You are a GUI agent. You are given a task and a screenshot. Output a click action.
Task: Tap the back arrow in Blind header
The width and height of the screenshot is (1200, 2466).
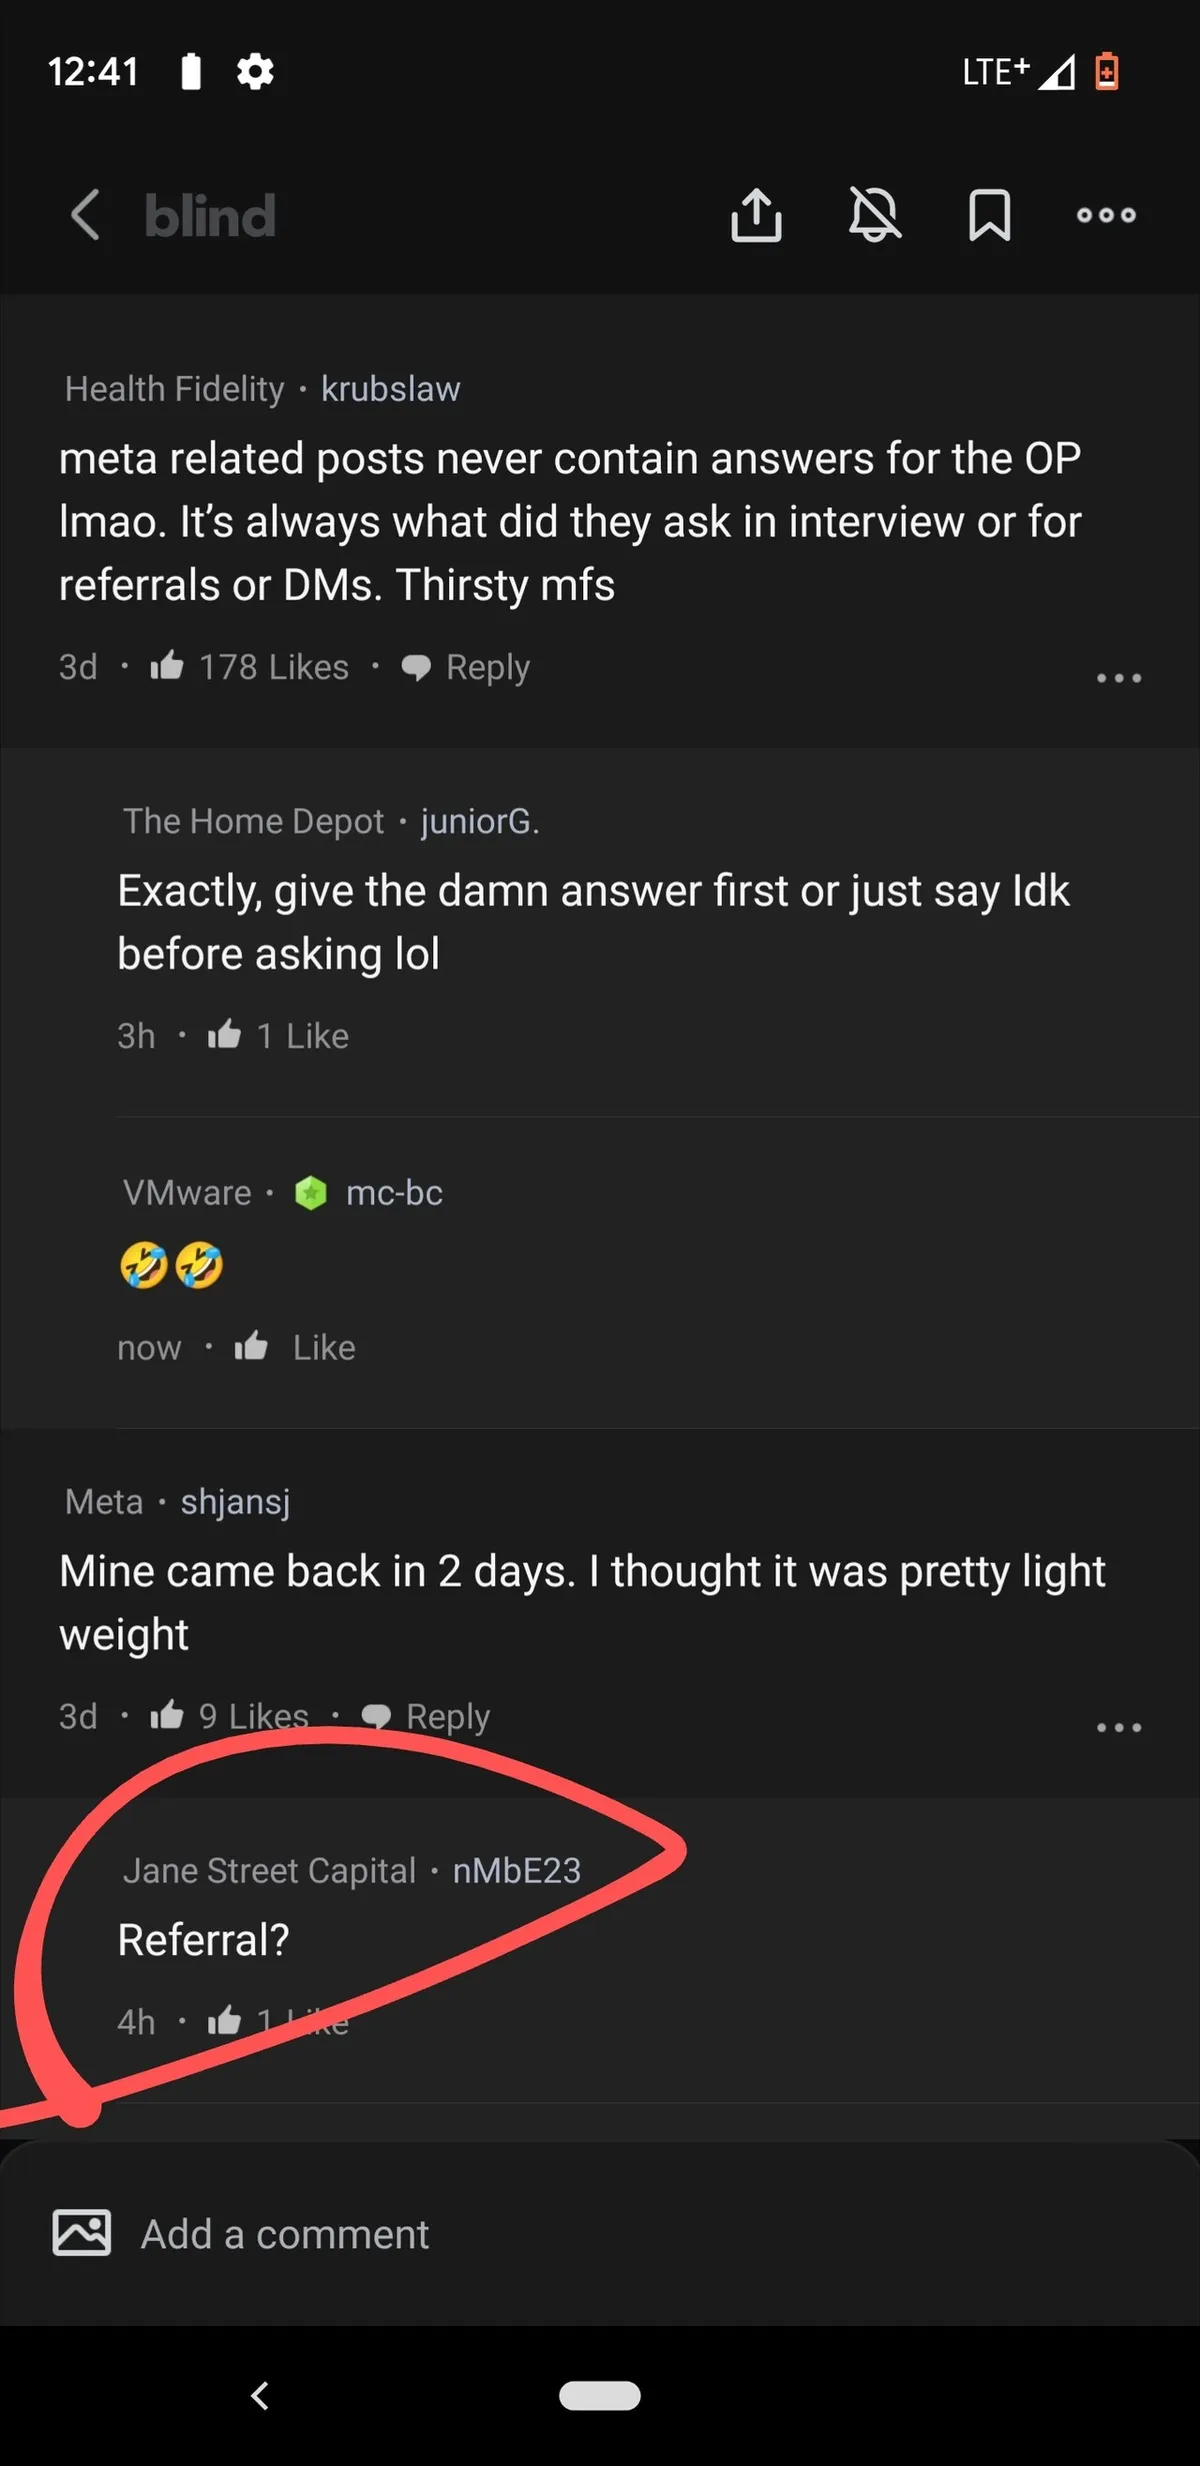(x=86, y=215)
